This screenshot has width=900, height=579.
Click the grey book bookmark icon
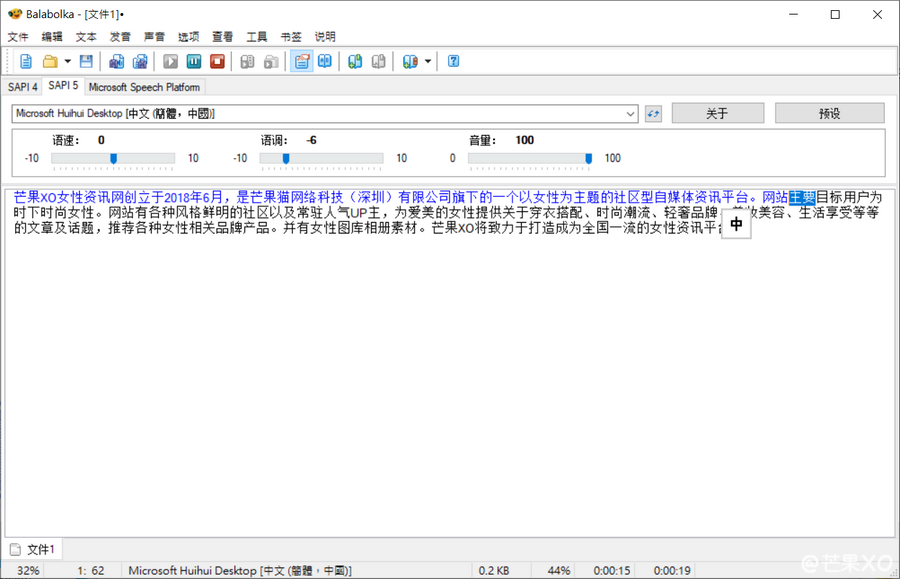click(379, 61)
